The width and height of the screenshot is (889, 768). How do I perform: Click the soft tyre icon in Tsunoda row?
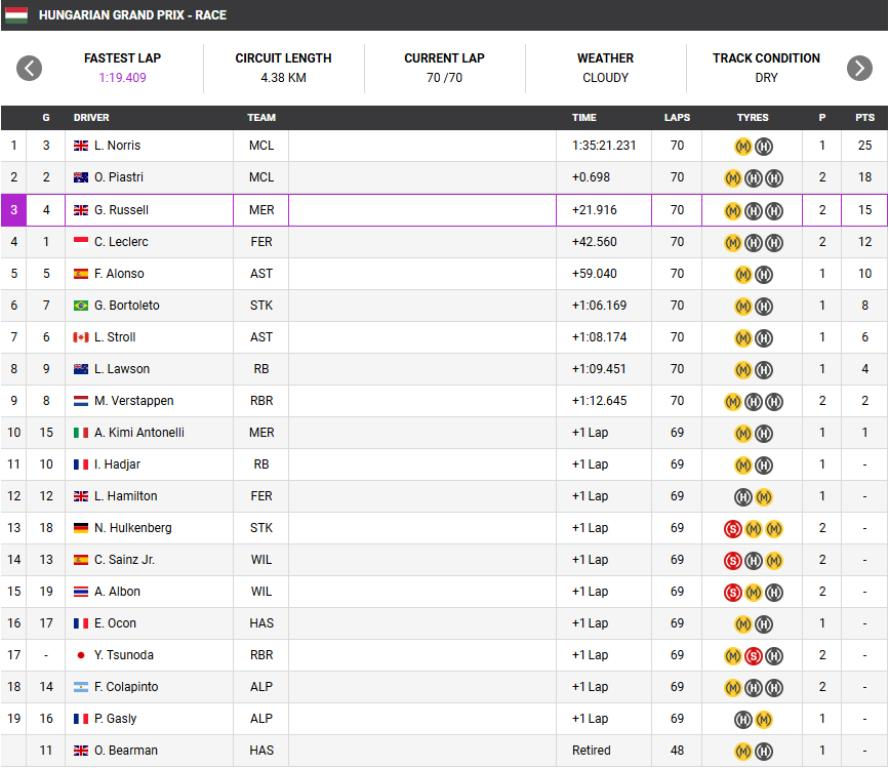pyautogui.click(x=753, y=656)
